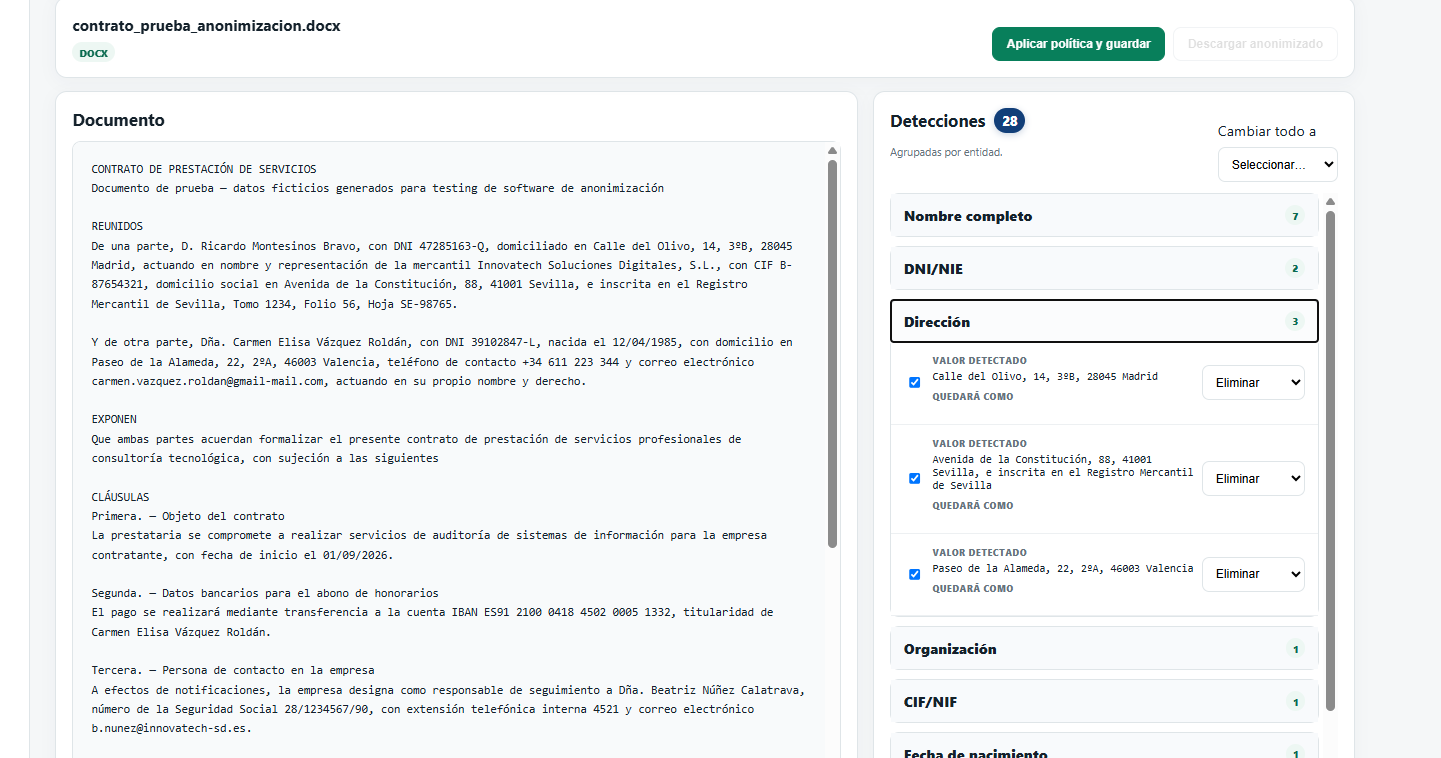This screenshot has height=758, width=1441.
Task: Expand the DNI/NIE detections group
Action: tap(1104, 269)
